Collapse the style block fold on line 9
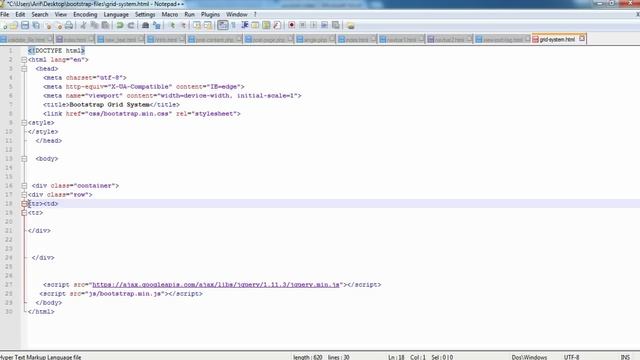Viewport: 640px width, 360px height. (x=24, y=122)
